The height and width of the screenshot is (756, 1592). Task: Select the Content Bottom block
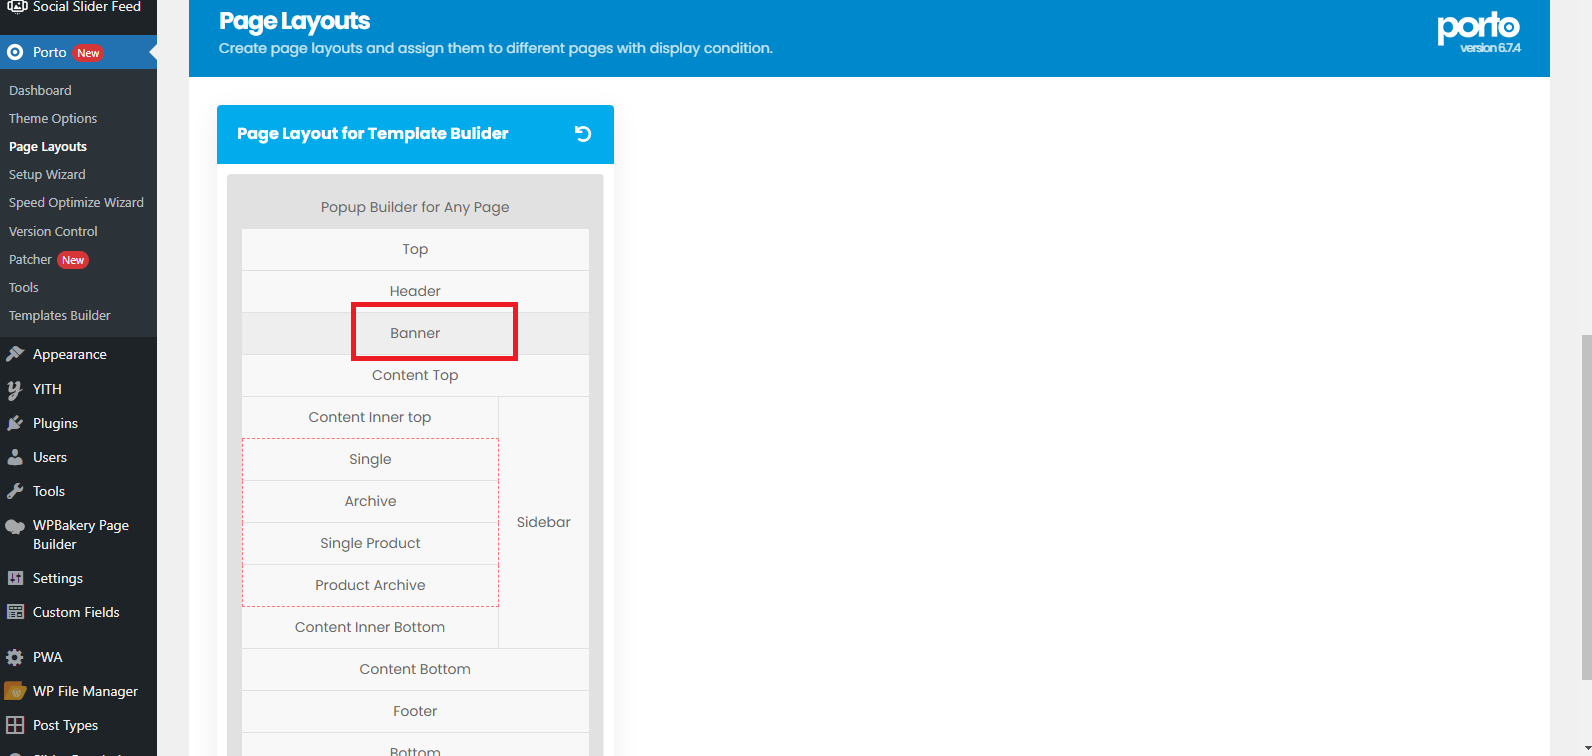click(x=415, y=669)
